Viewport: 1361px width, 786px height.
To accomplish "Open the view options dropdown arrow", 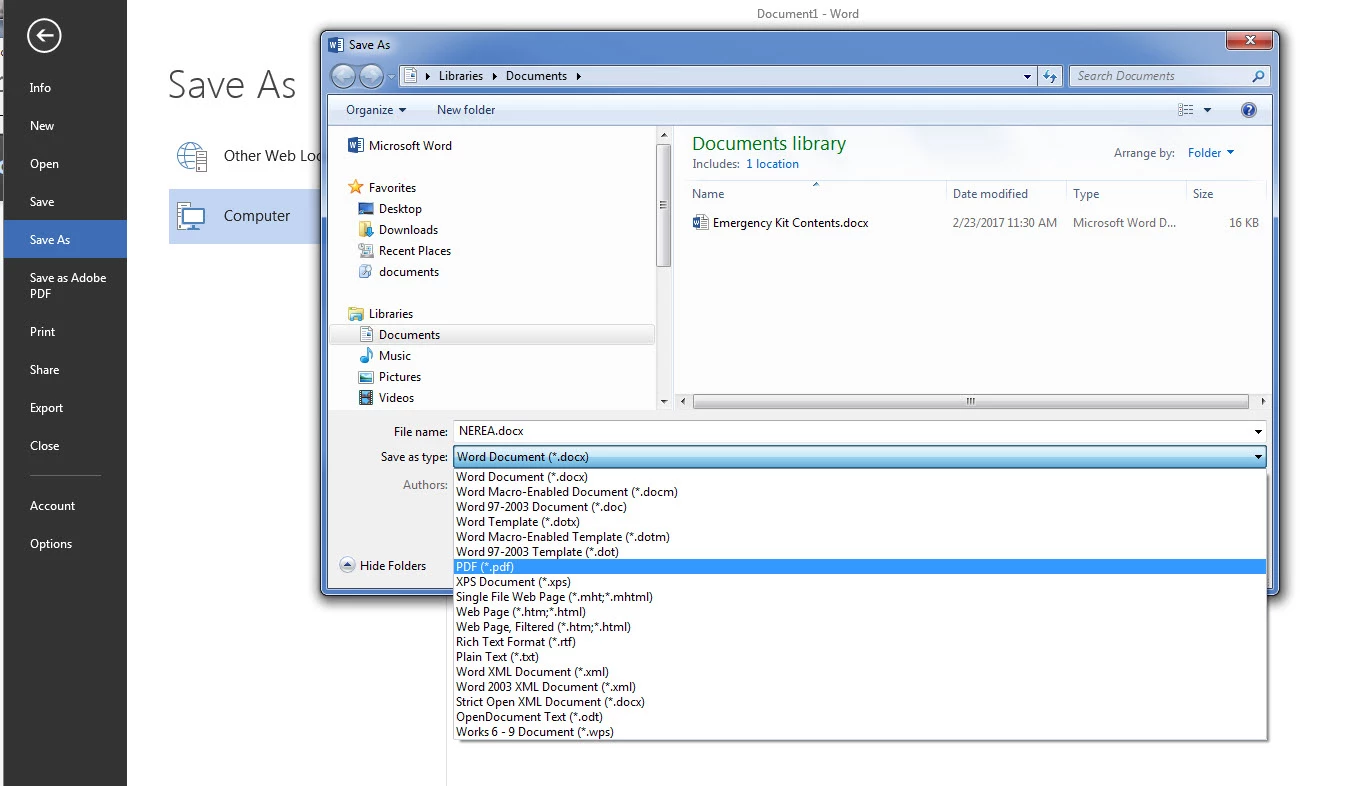I will tap(1207, 110).
